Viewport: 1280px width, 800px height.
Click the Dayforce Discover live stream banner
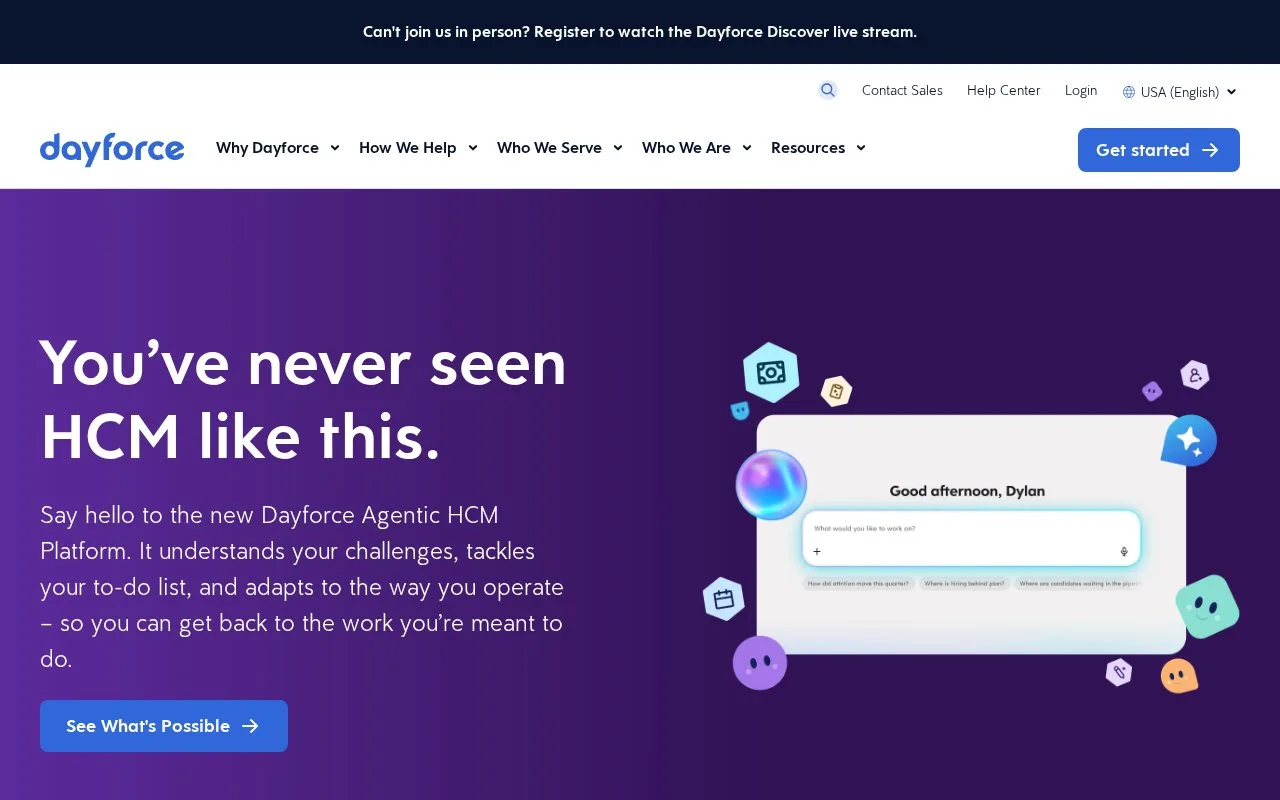point(640,32)
